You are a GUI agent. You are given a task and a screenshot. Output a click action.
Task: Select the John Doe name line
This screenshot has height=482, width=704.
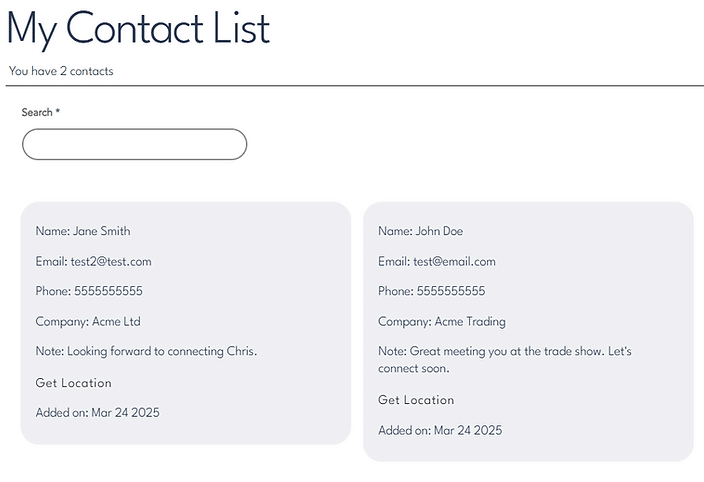click(x=420, y=231)
